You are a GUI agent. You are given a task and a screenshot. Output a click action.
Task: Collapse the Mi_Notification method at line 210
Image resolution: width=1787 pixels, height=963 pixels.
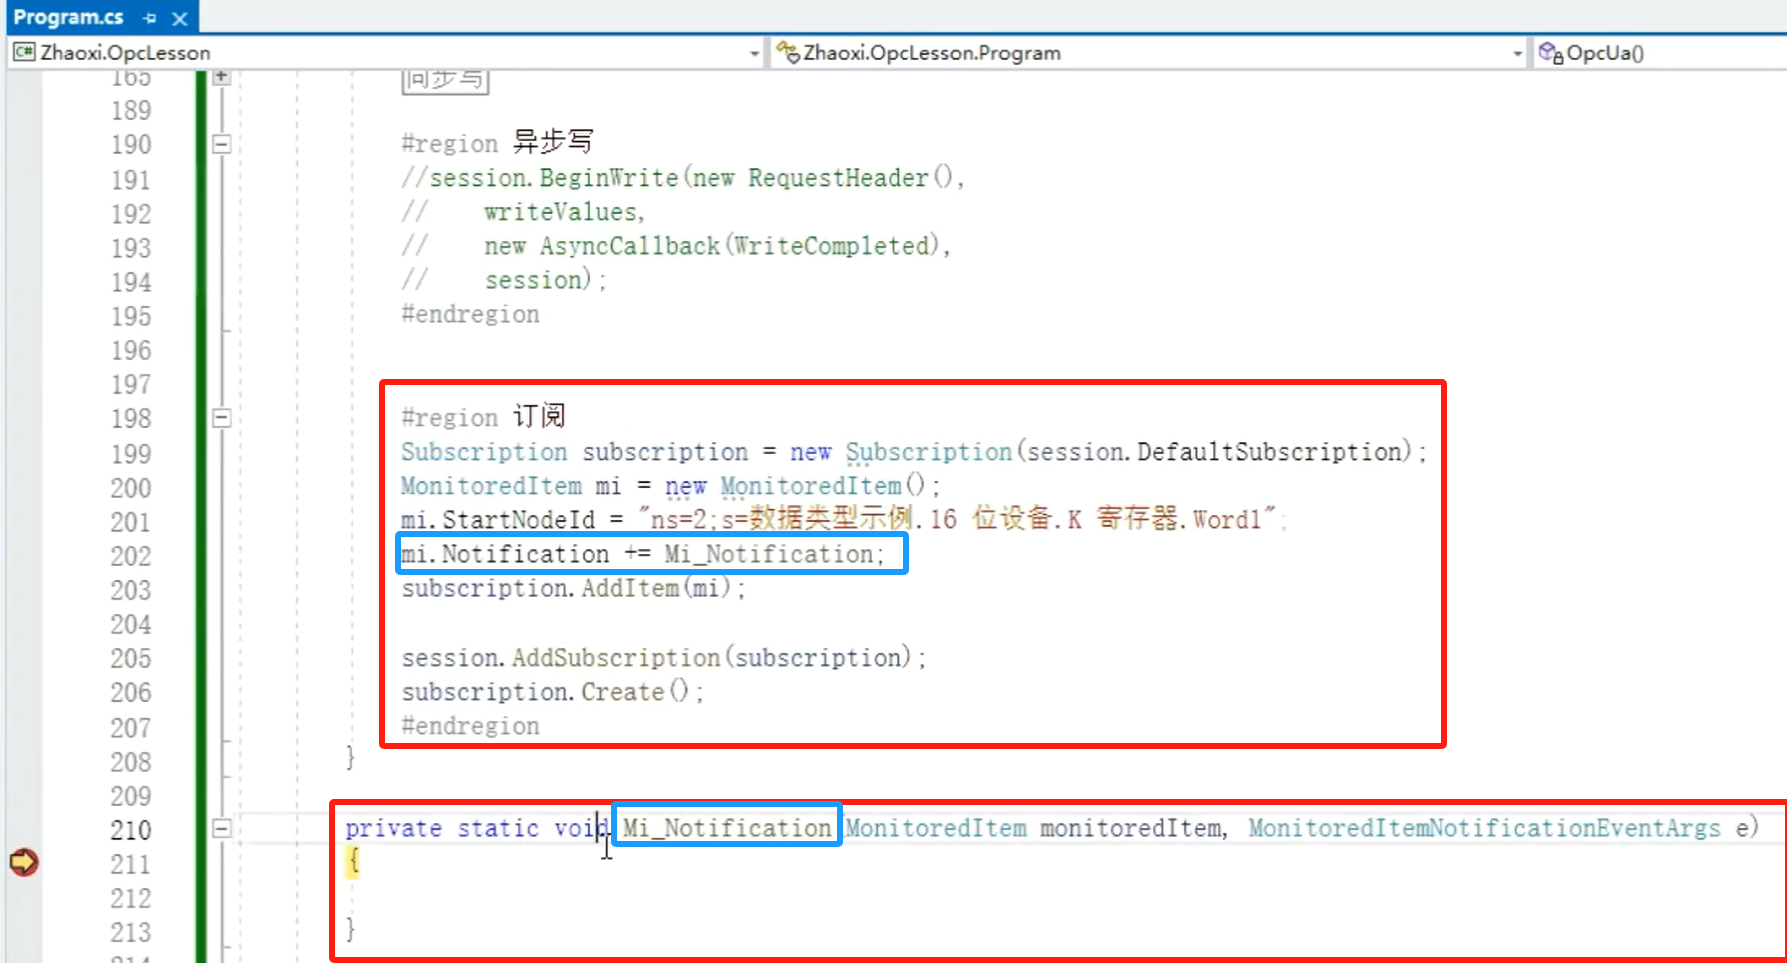click(x=222, y=828)
